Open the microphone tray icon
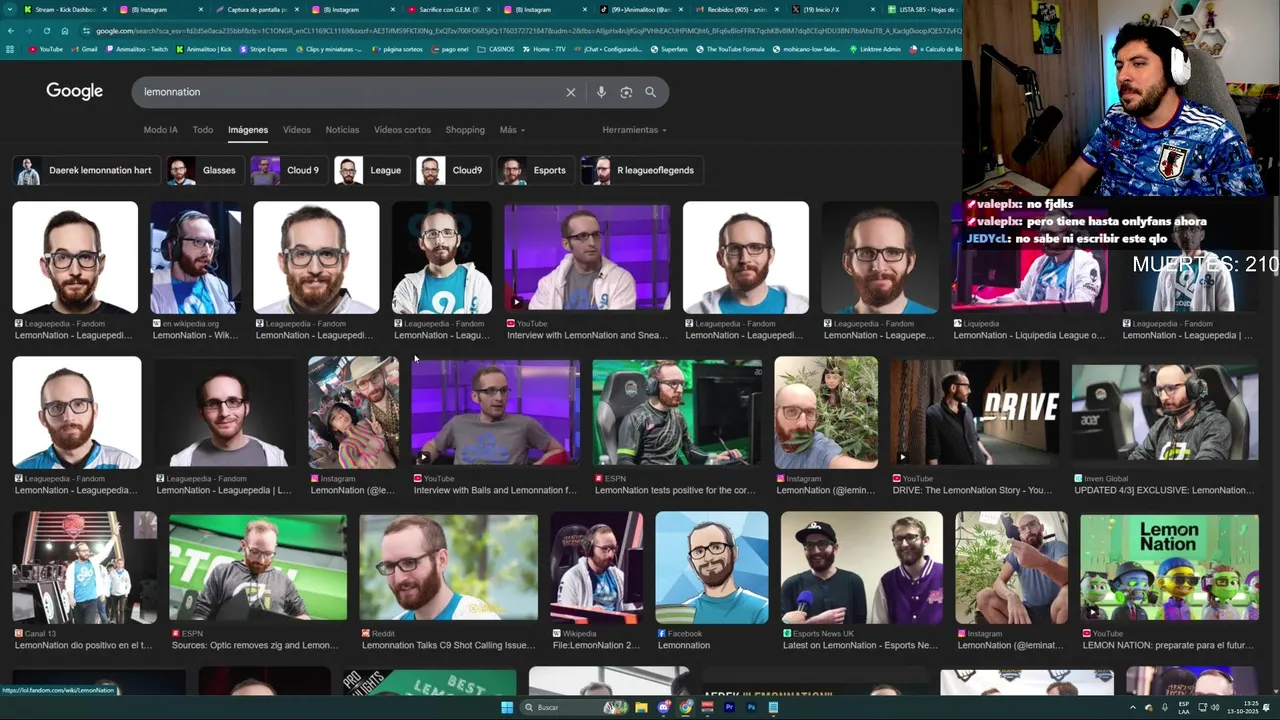This screenshot has width=1280, height=720. tap(1164, 707)
